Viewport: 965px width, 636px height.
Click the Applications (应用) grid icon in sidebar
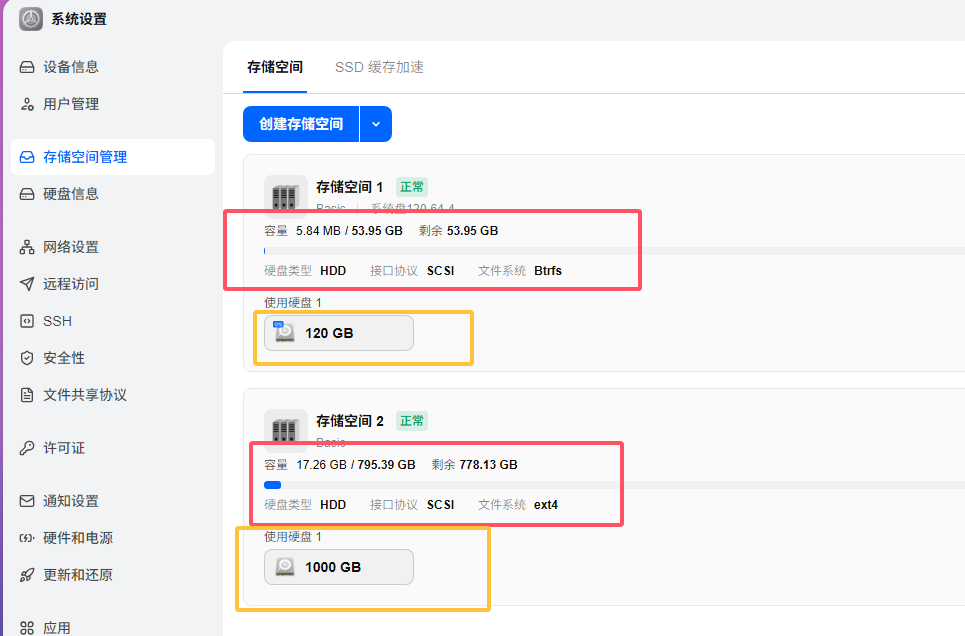point(27,627)
